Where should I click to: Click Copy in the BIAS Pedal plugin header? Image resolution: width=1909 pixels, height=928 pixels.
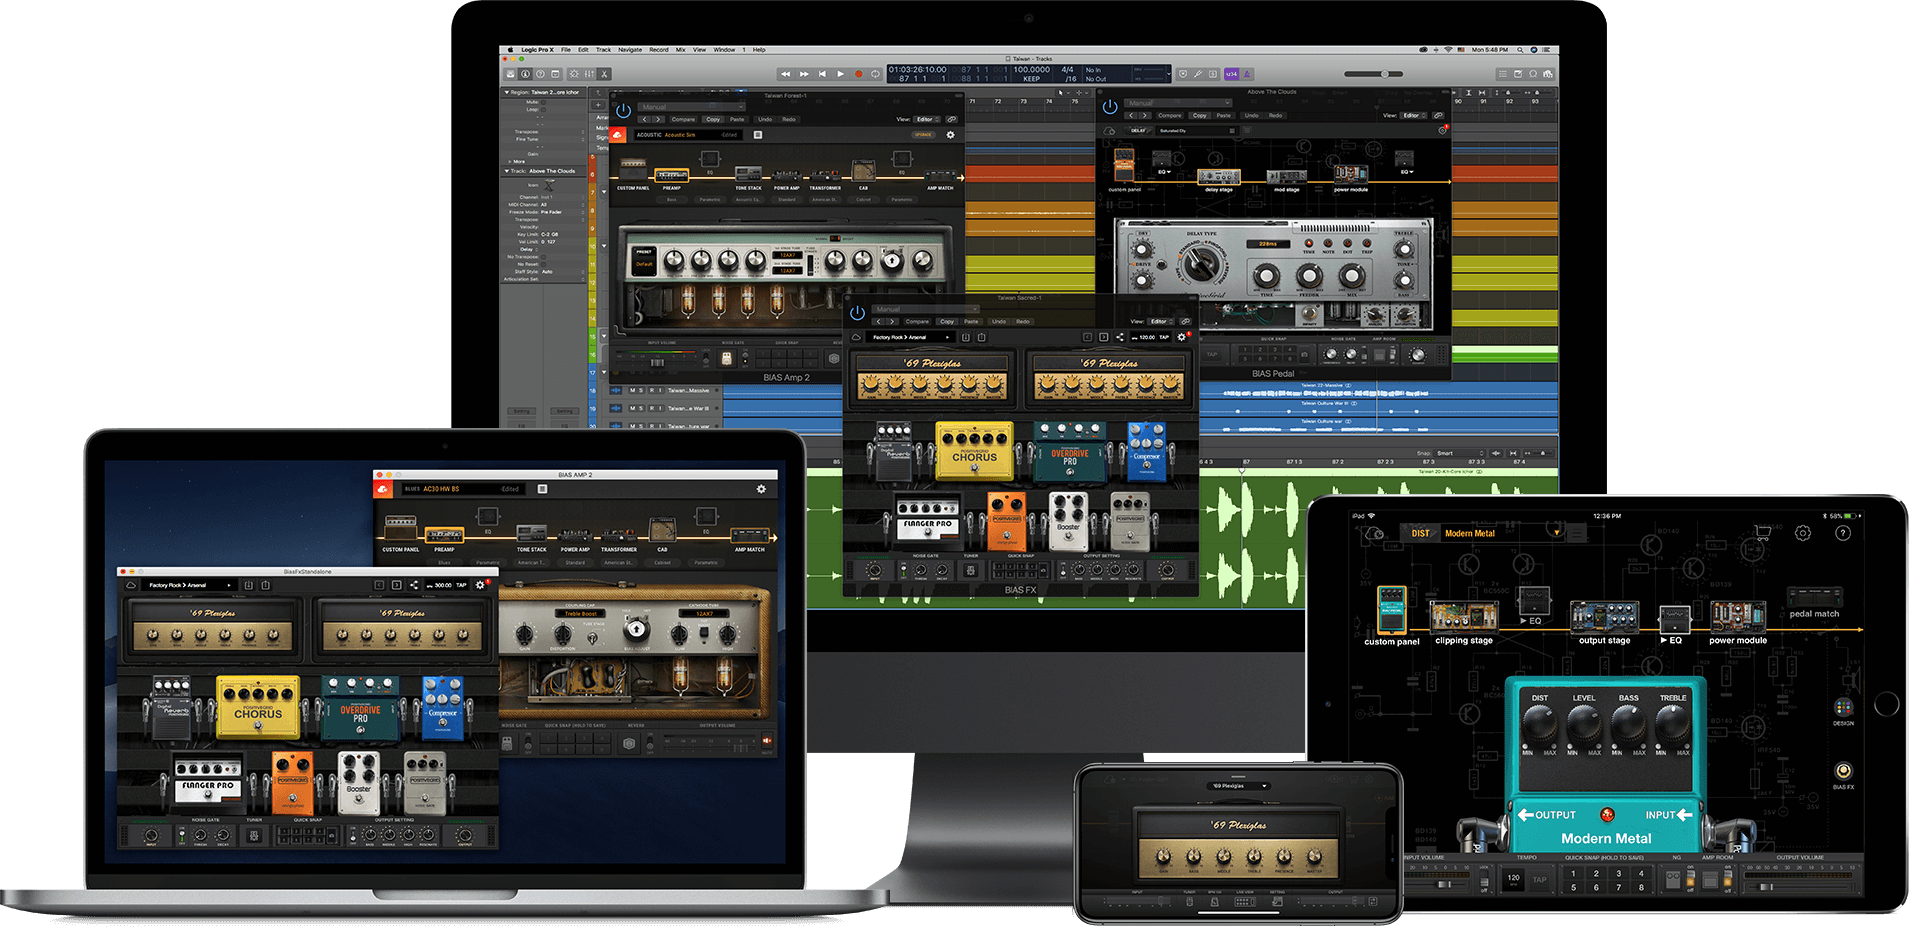(1199, 115)
